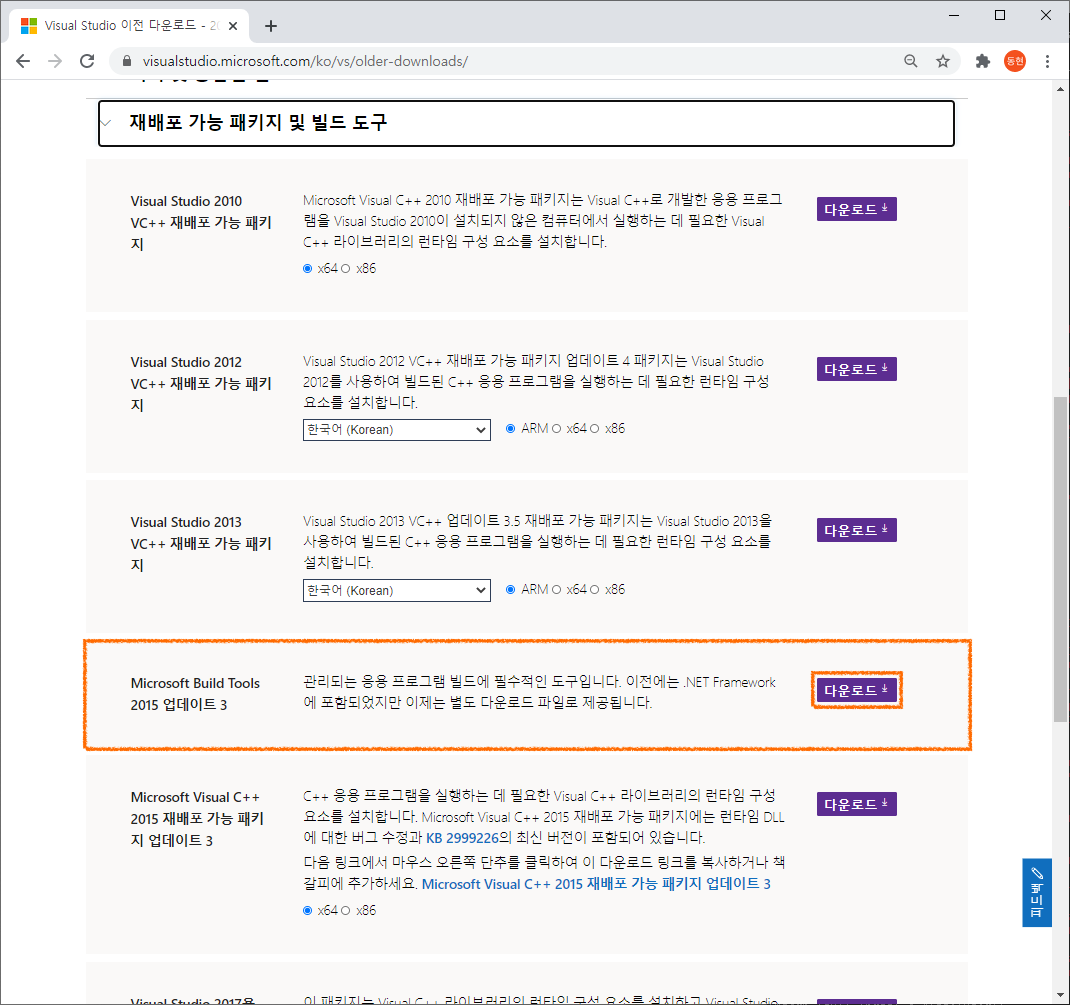Open site info via lock icon
The width and height of the screenshot is (1070, 1005).
(126, 61)
